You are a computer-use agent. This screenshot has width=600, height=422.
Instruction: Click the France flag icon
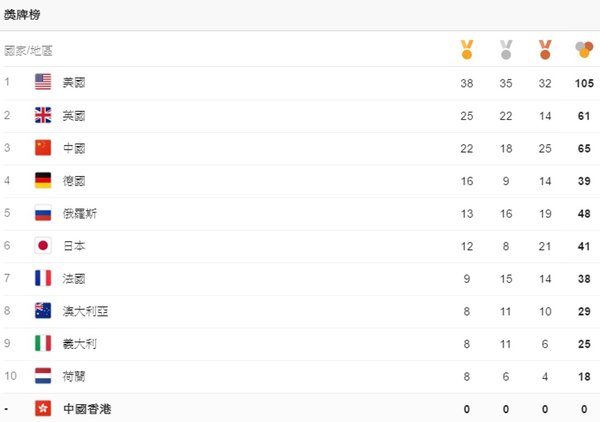43,278
